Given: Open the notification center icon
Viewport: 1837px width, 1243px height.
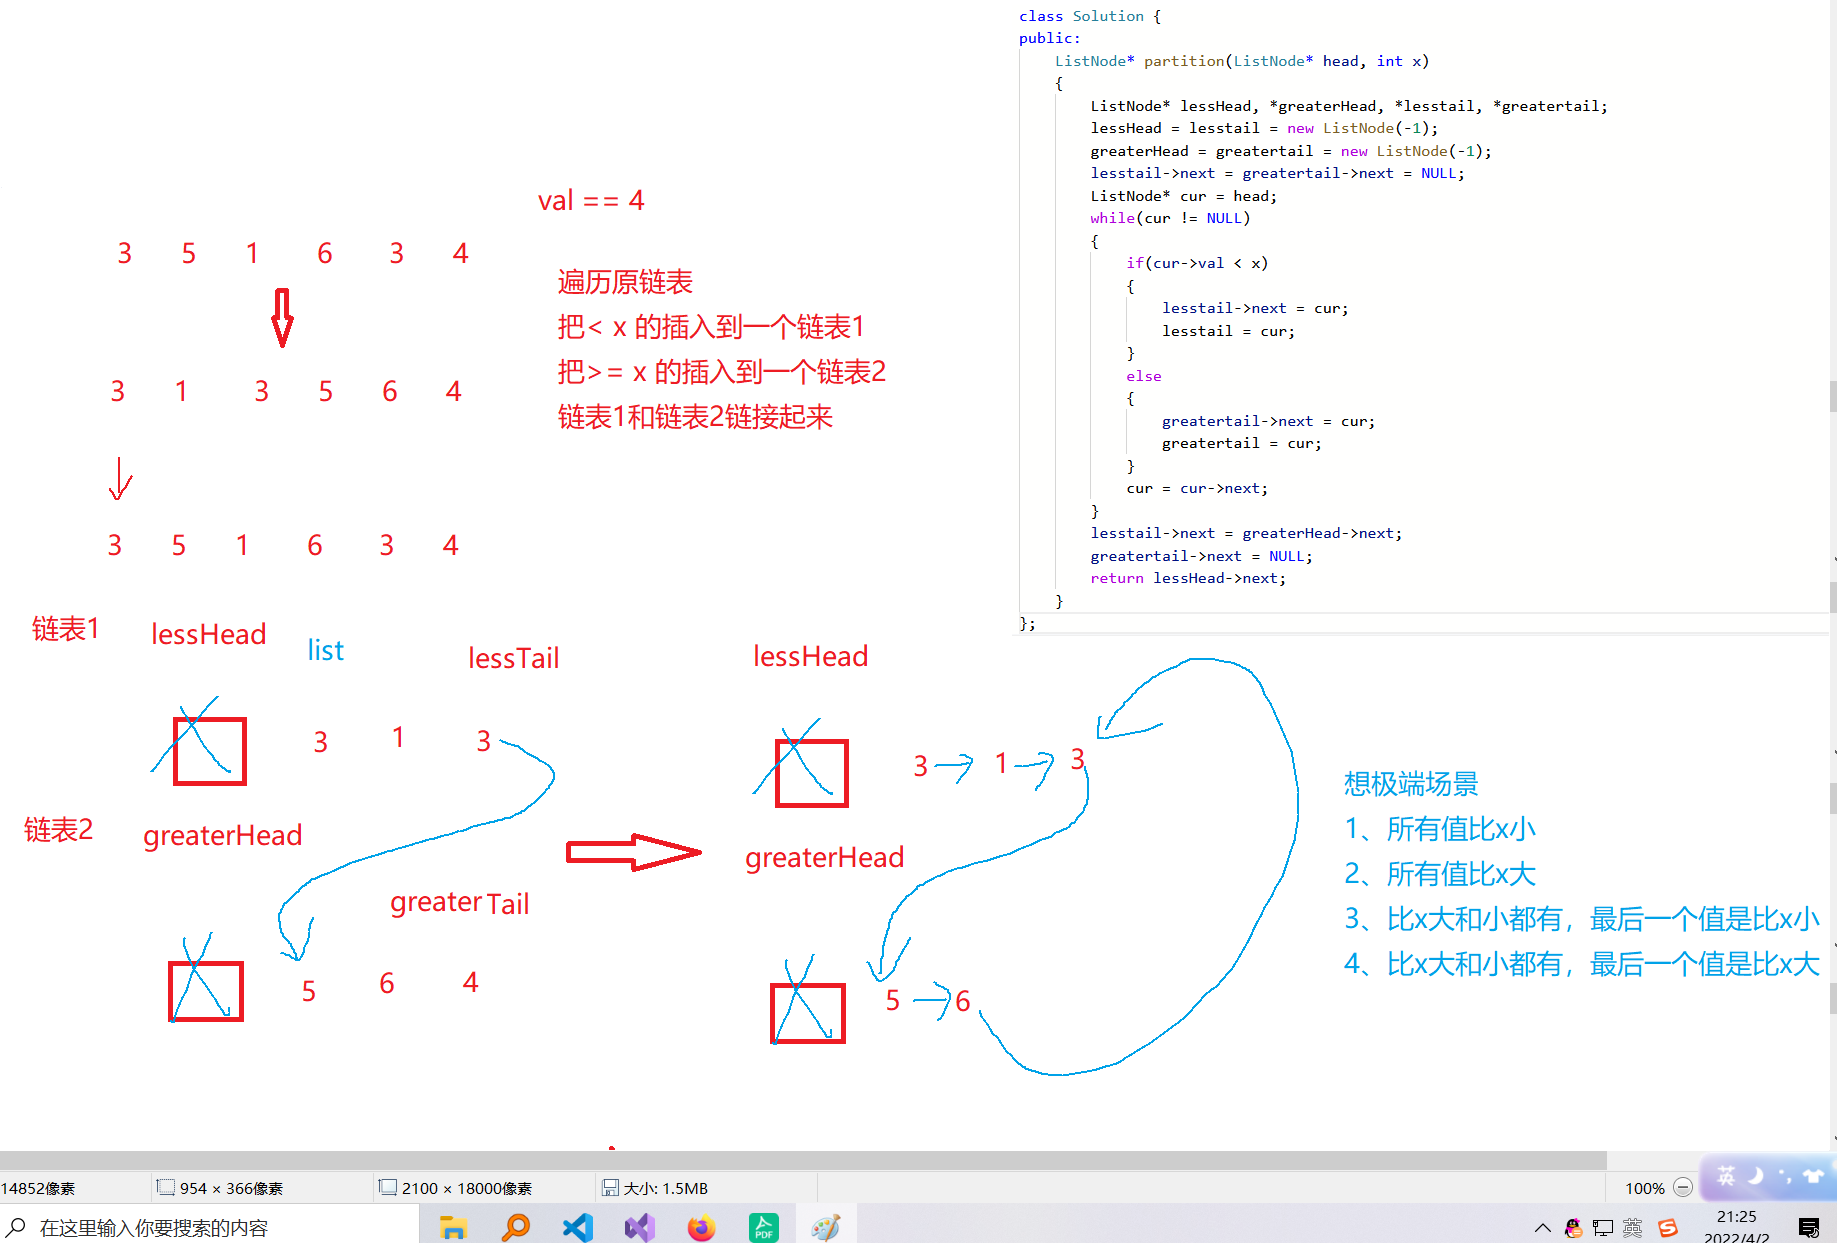Looking at the screenshot, I should pyautogui.click(x=1808, y=1227).
